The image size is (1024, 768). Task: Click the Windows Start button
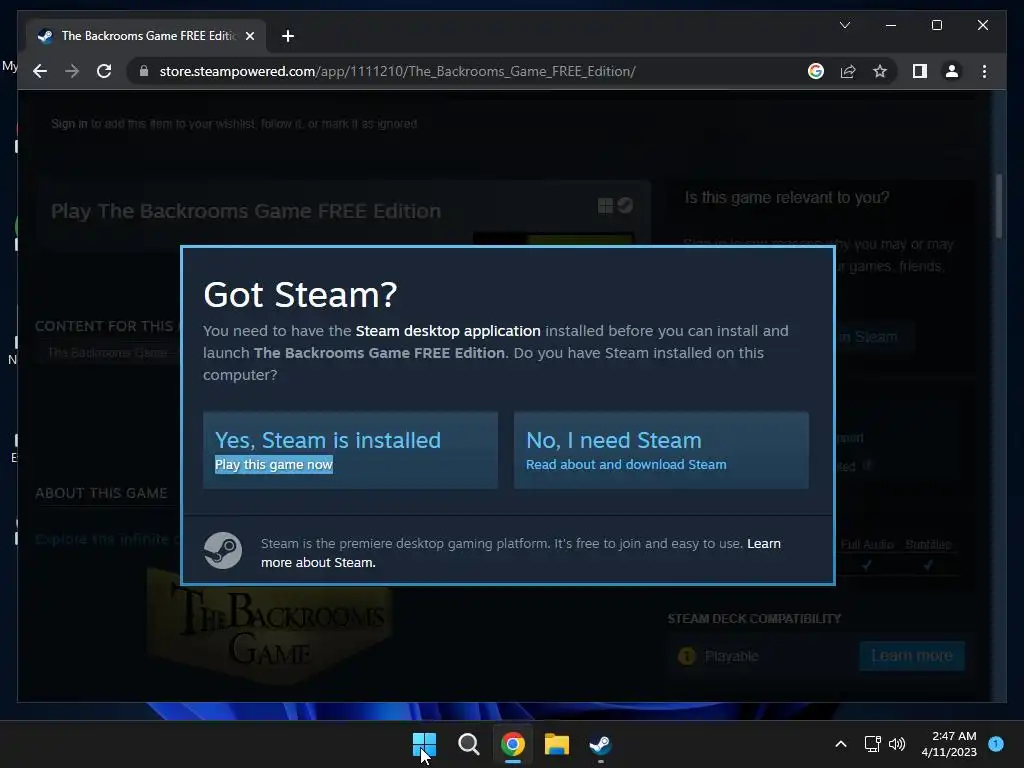tap(424, 744)
